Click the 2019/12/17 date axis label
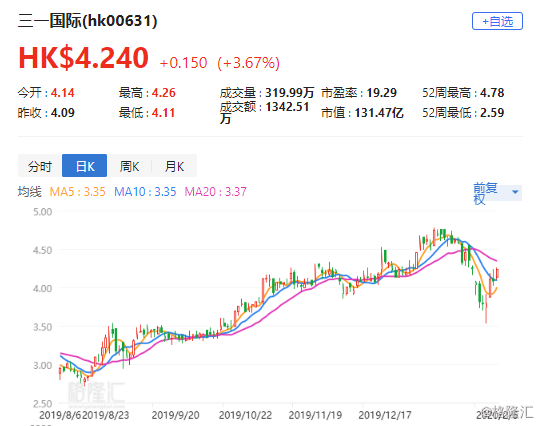 385,415
